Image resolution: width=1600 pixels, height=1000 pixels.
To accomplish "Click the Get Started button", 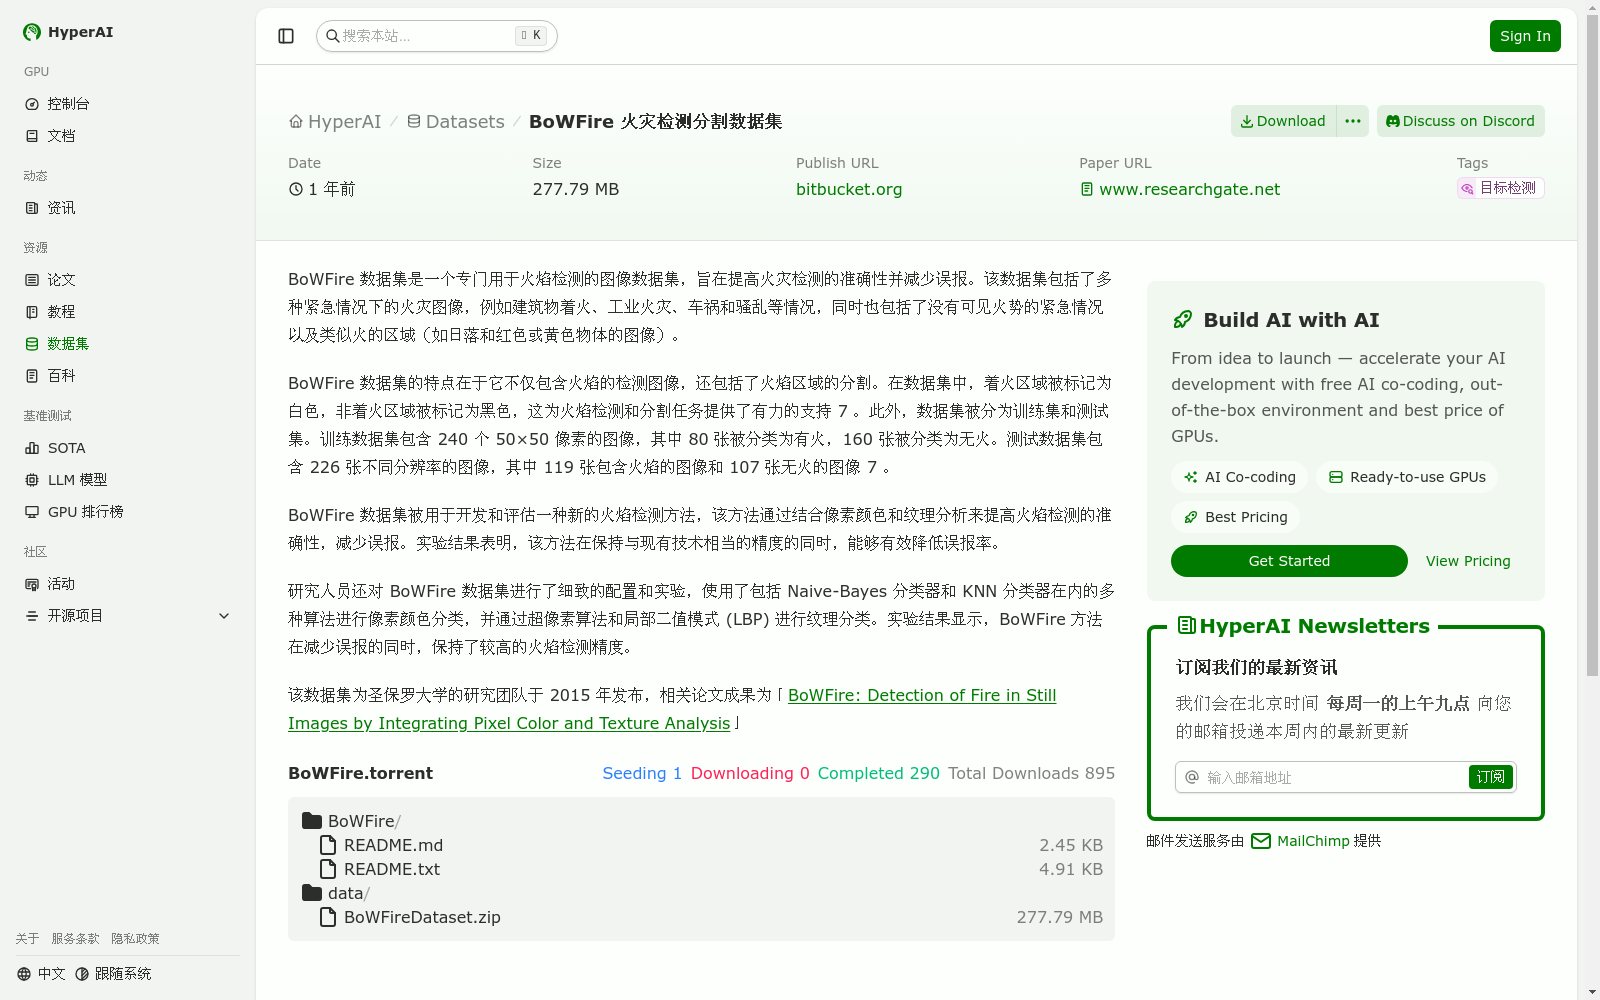I will tap(1289, 561).
